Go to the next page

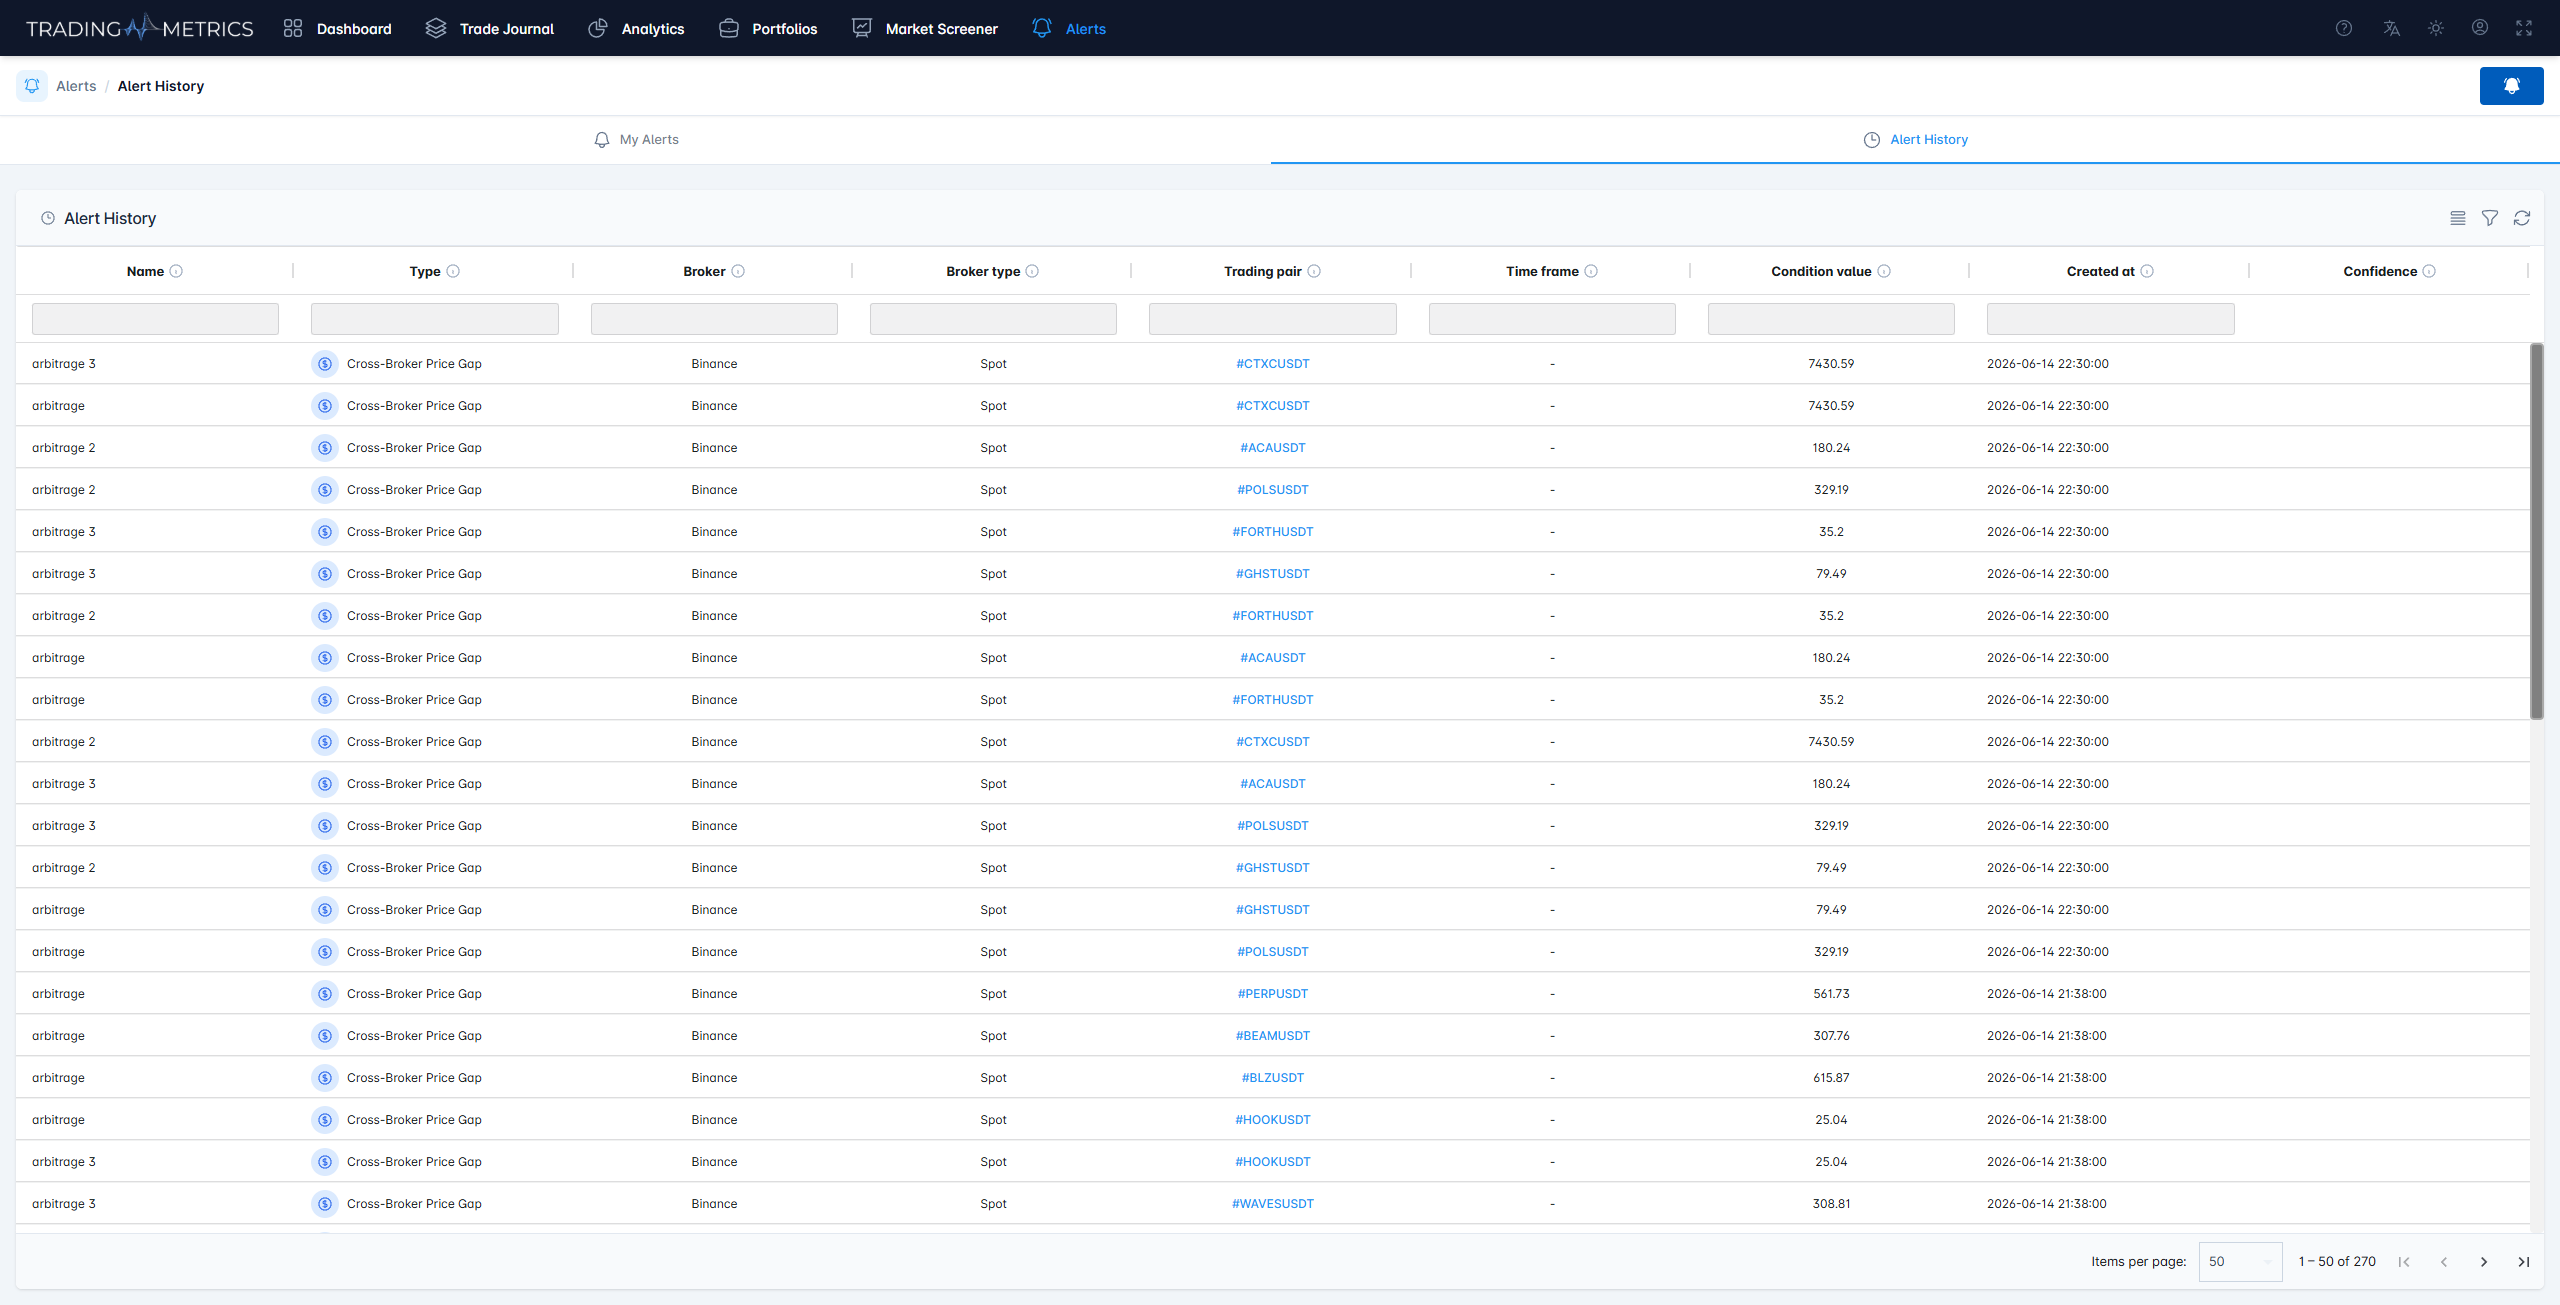pos(2483,1262)
